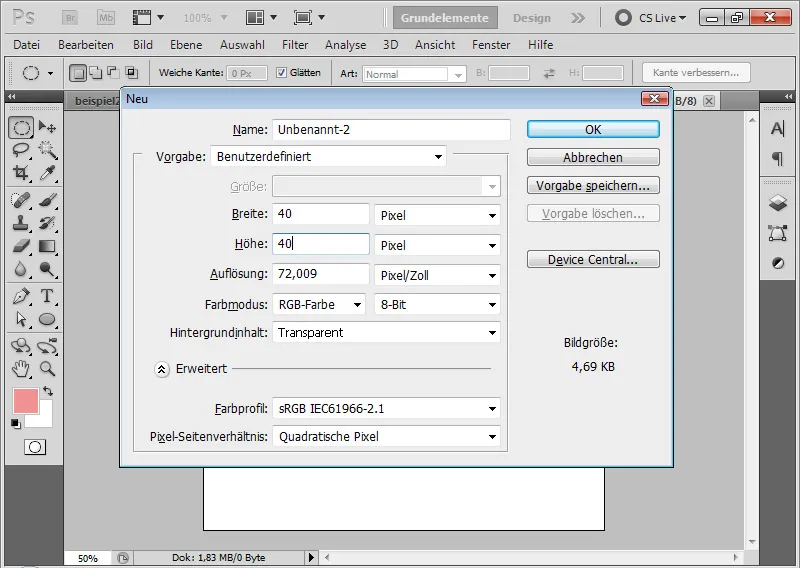Open the Pixel-Seitenverhältnis dropdown
Image resolution: width=800 pixels, height=568 pixels.
pos(386,437)
